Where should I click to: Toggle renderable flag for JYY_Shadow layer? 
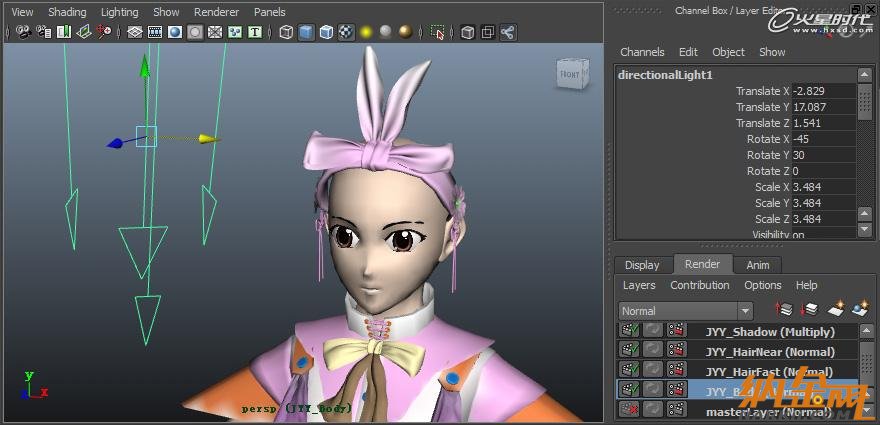(629, 331)
